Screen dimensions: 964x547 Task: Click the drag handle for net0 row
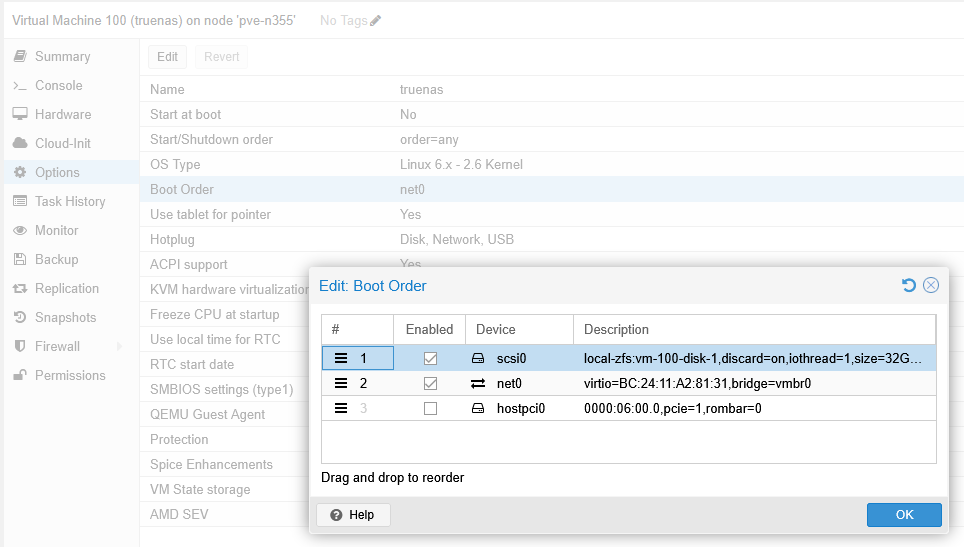340,383
